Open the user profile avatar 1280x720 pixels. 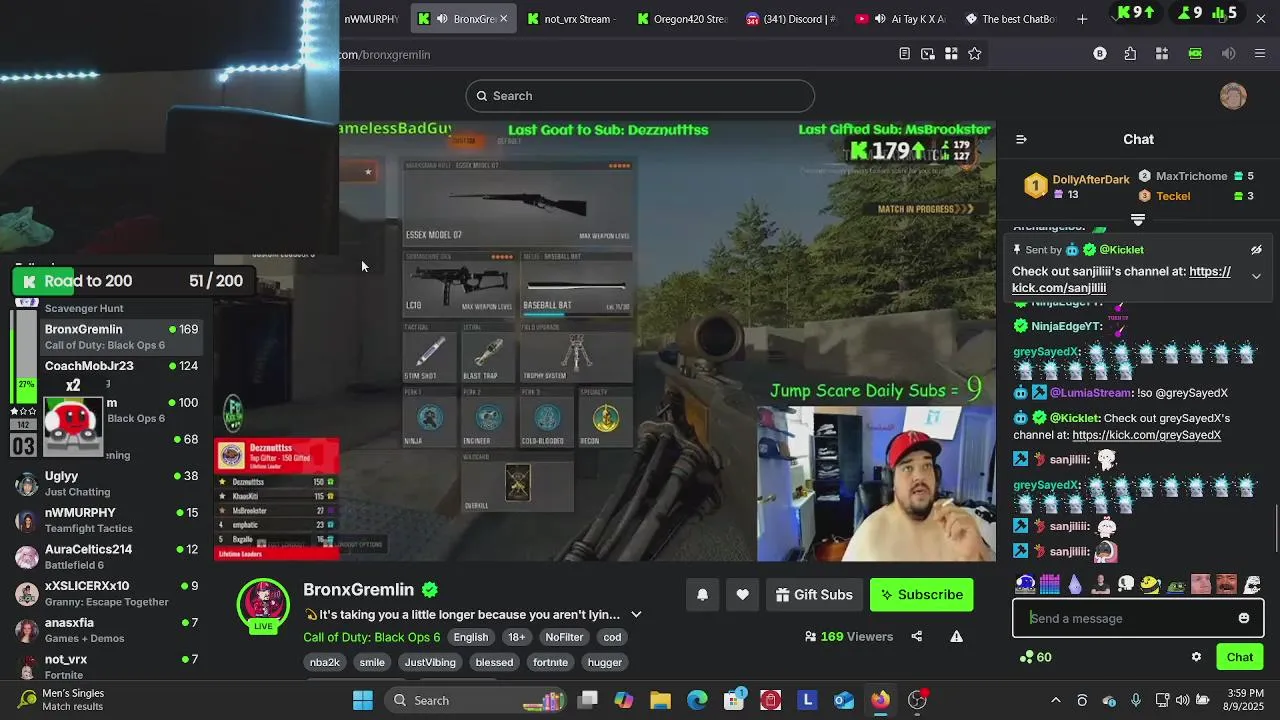coord(1233,96)
